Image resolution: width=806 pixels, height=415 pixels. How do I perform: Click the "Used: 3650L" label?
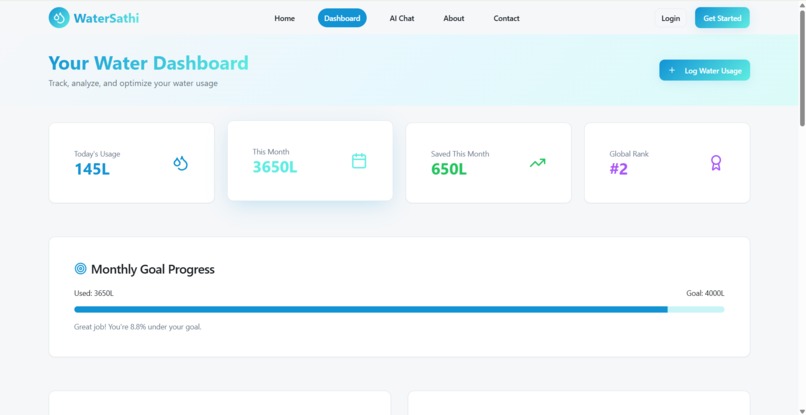(94, 293)
